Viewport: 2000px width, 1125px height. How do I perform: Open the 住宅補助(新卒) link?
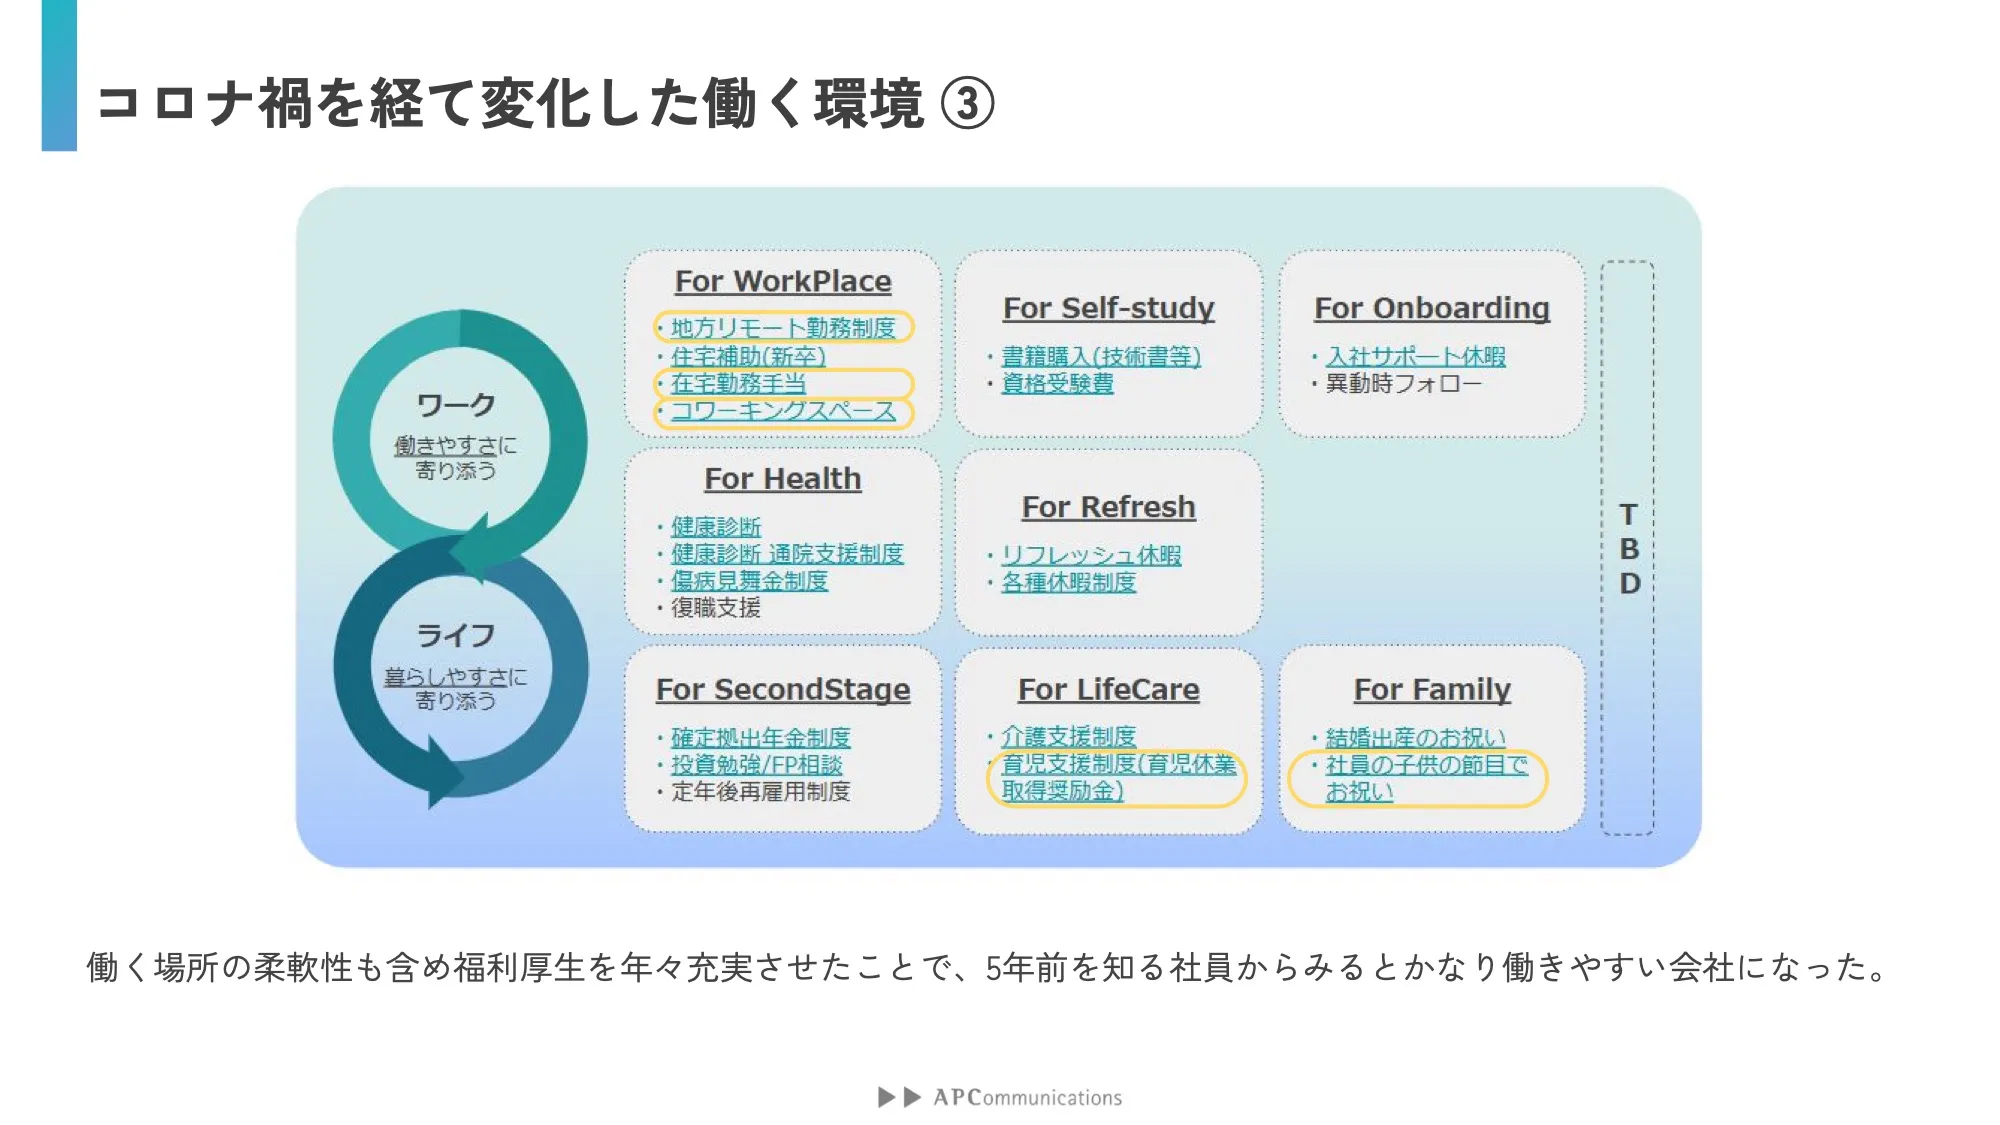(x=748, y=356)
